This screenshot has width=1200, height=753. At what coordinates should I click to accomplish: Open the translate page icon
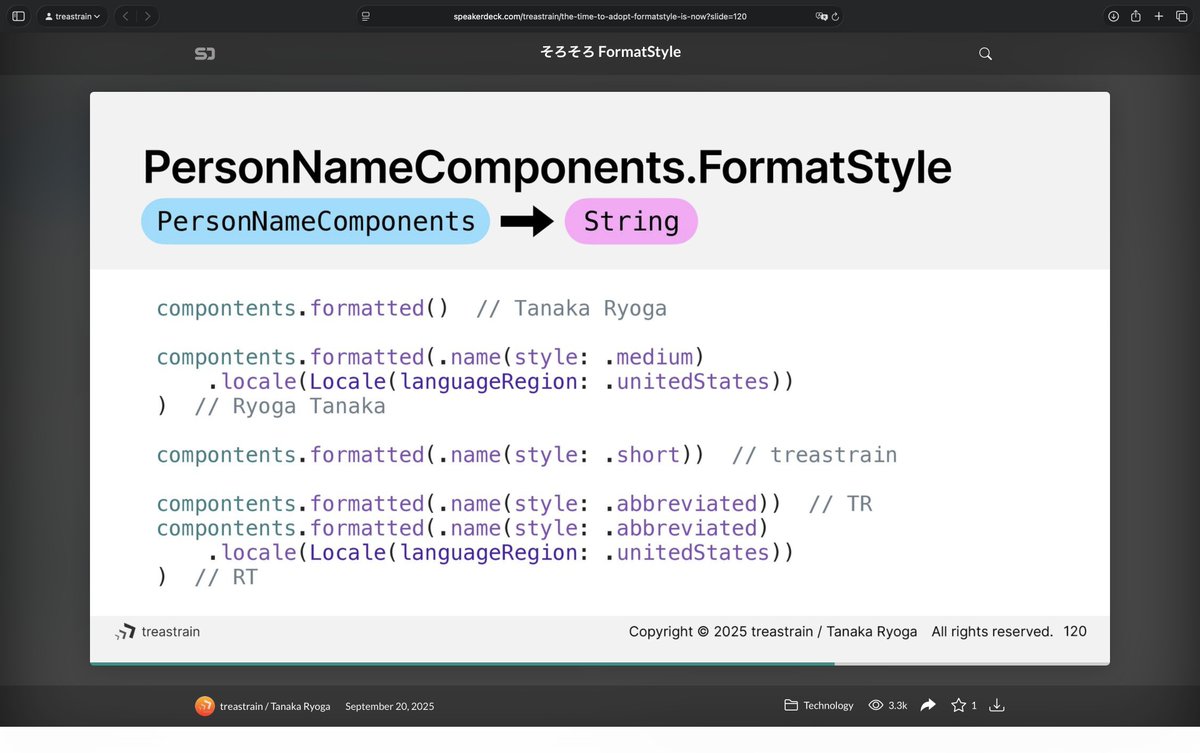click(x=821, y=16)
